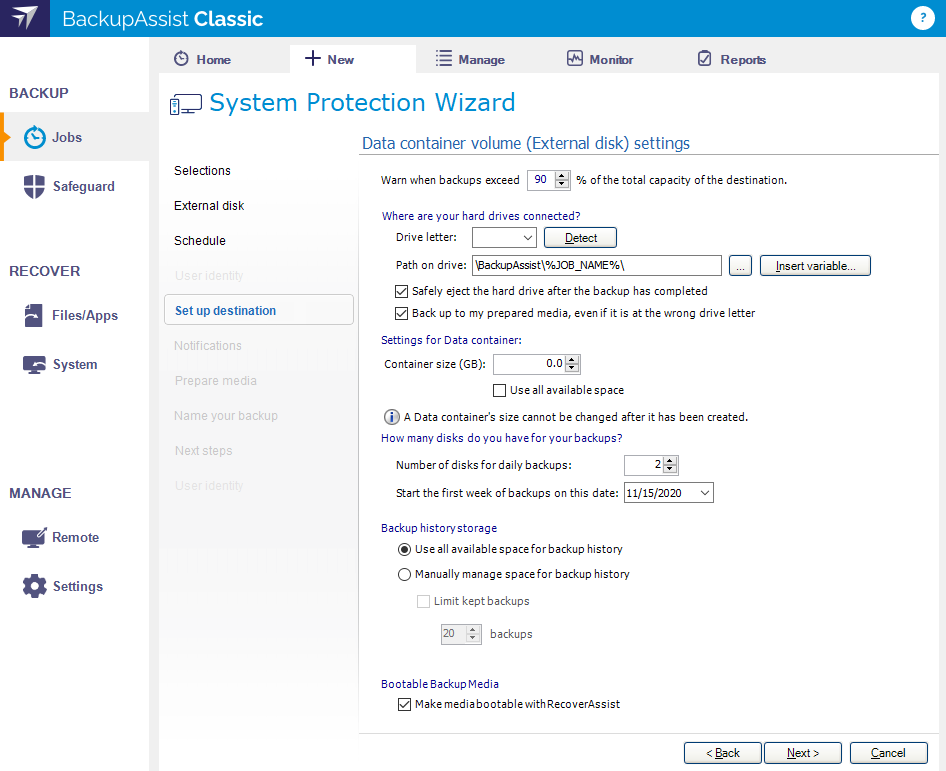Click the Next steps wizard step
Viewport: 946px width, 771px height.
(203, 451)
